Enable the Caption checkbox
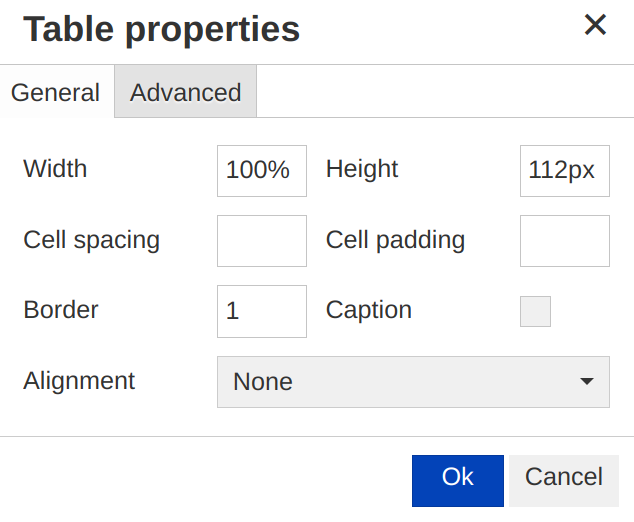The width and height of the screenshot is (634, 522). pyautogui.click(x=535, y=311)
